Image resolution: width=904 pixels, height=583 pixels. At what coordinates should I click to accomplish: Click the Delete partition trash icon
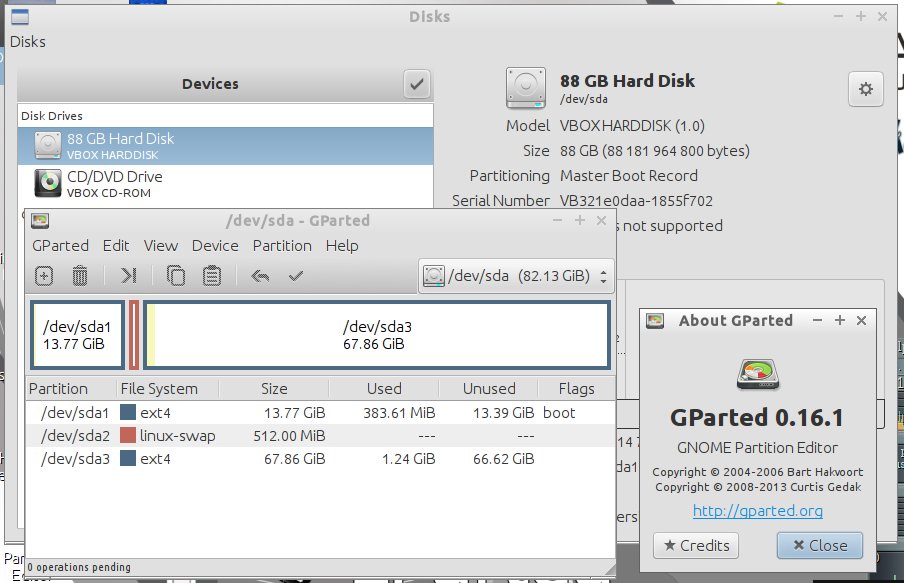tap(80, 276)
